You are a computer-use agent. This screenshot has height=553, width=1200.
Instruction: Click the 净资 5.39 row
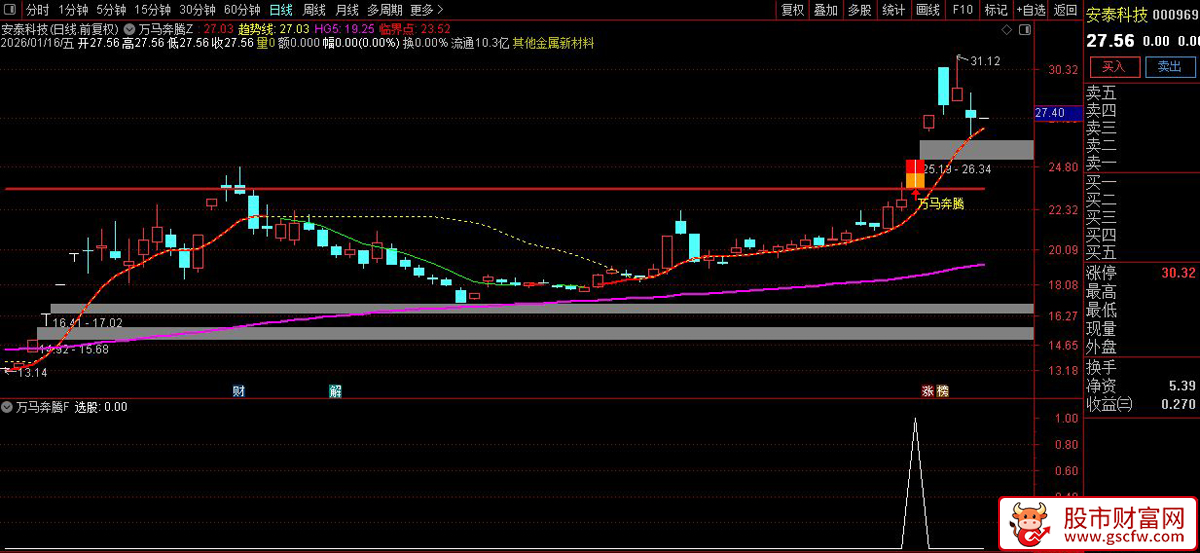(1142, 385)
